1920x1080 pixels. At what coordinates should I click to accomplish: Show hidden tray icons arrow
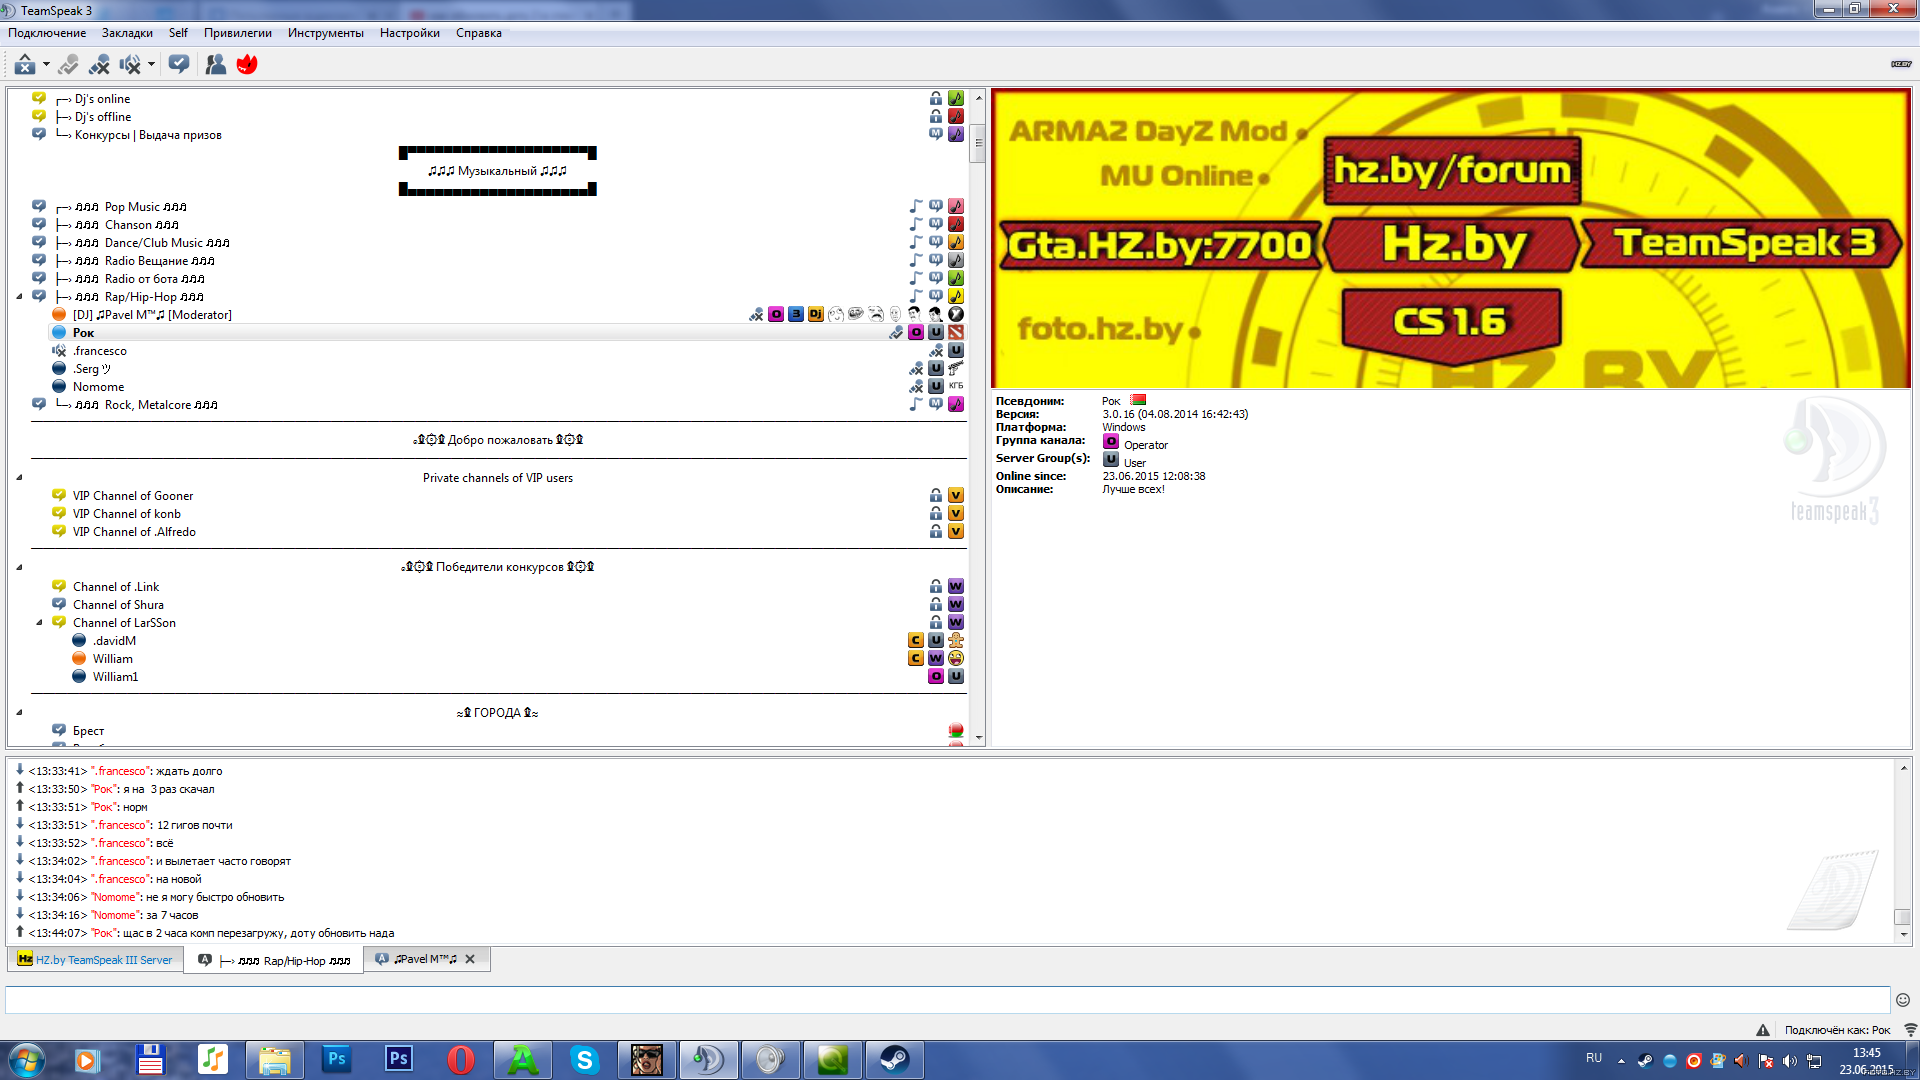pos(1621,1061)
